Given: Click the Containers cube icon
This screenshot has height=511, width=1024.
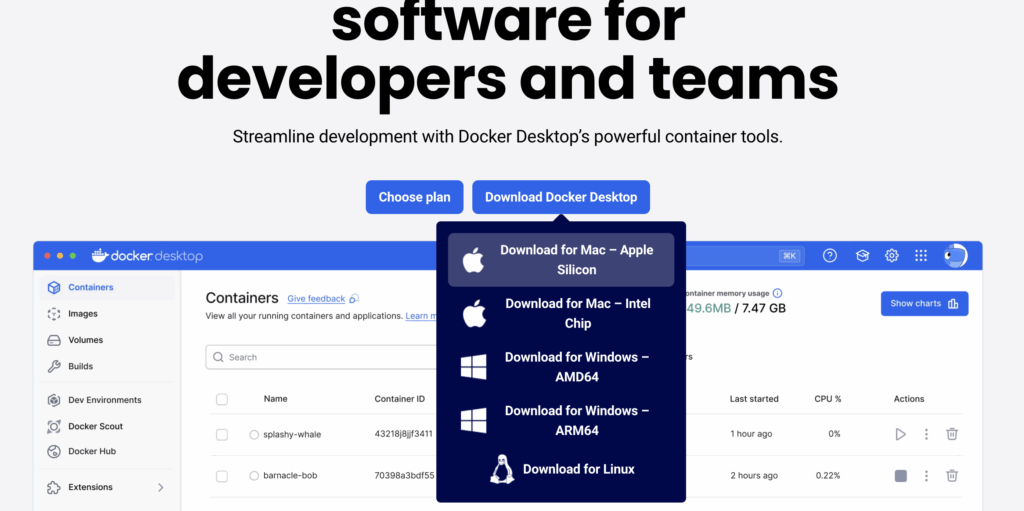Looking at the screenshot, I should [54, 288].
